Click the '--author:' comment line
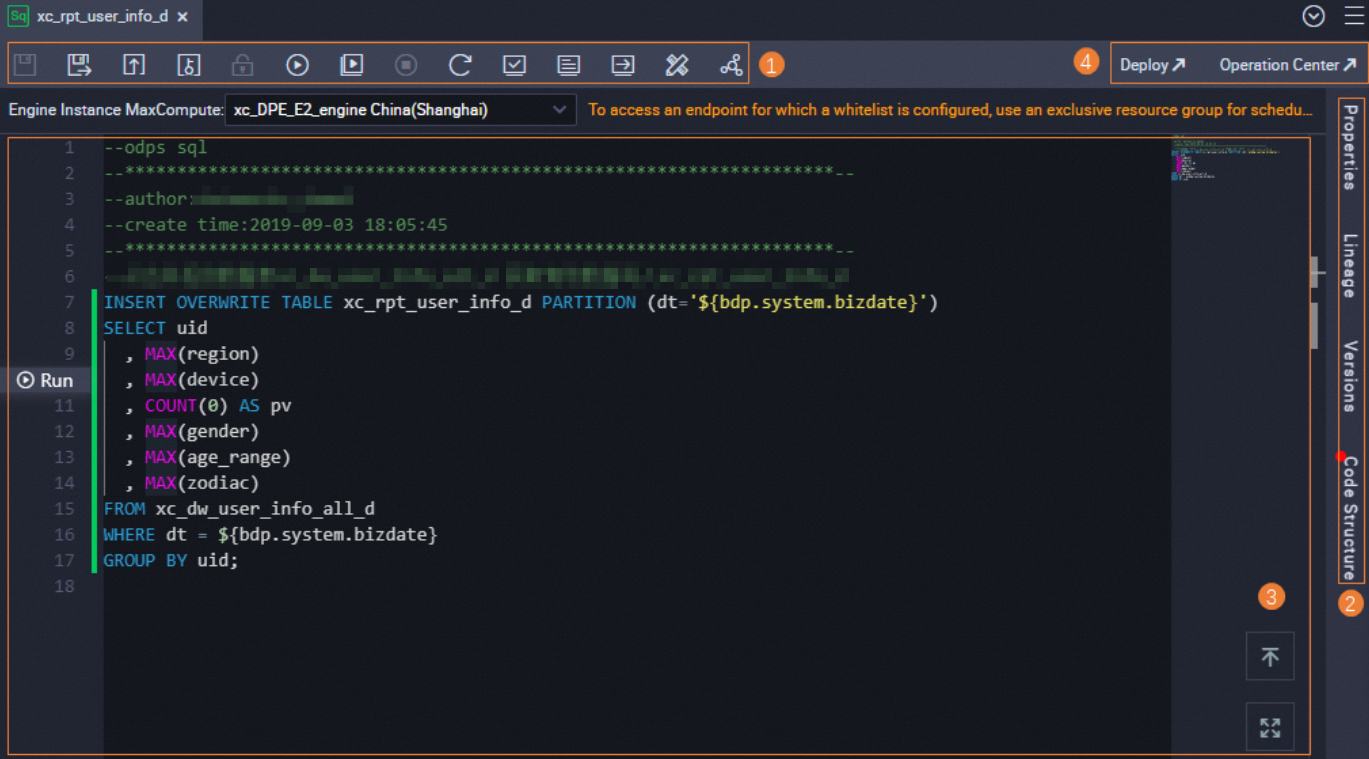The image size is (1369, 759). (x=229, y=199)
